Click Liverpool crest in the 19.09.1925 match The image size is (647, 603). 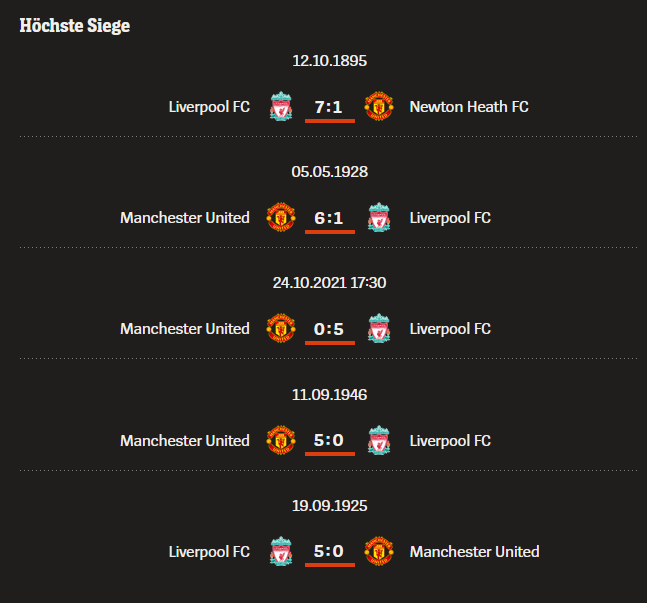pyautogui.click(x=281, y=551)
